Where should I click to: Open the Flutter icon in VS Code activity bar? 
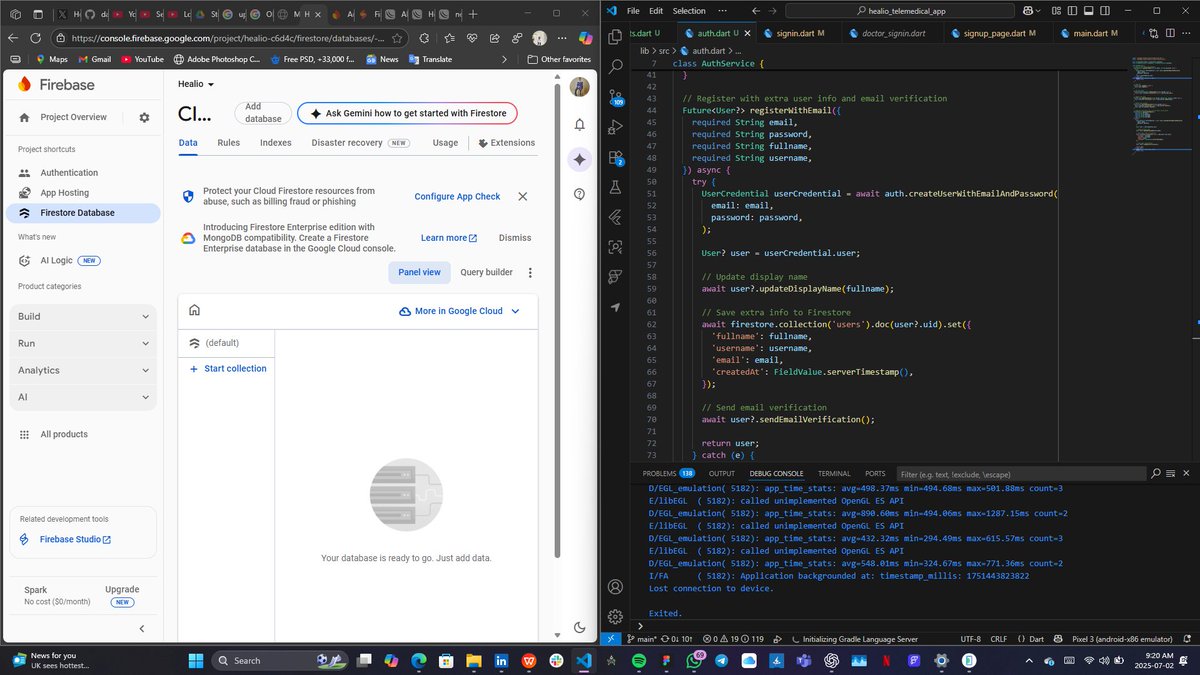[615, 217]
